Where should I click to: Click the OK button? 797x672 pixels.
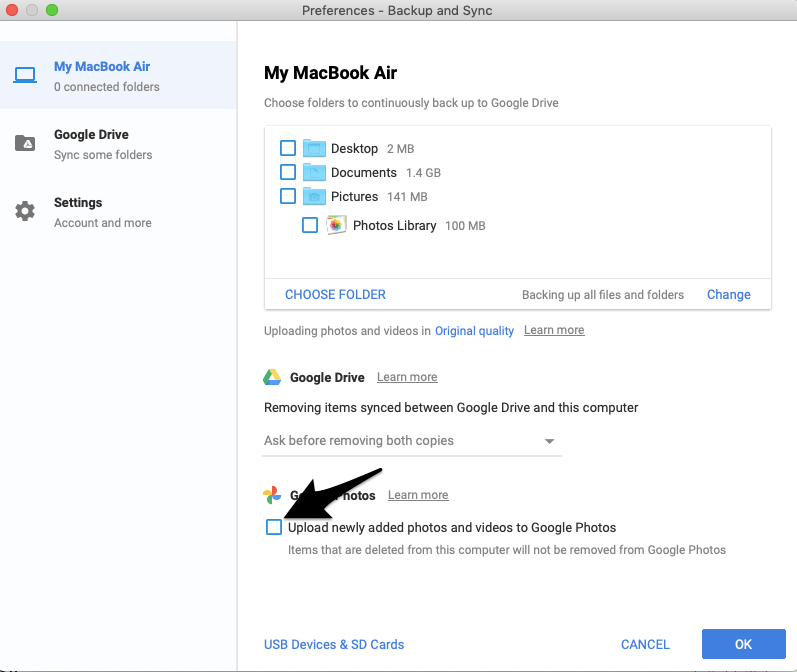tap(744, 644)
